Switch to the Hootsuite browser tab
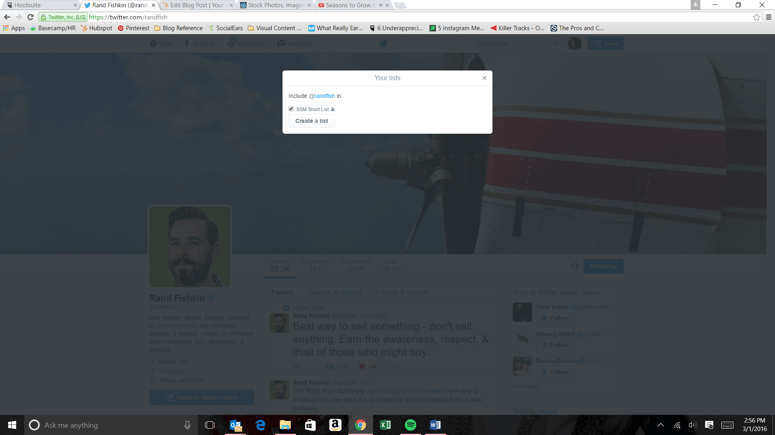Viewport: 775px width, 435px height. coord(42,5)
